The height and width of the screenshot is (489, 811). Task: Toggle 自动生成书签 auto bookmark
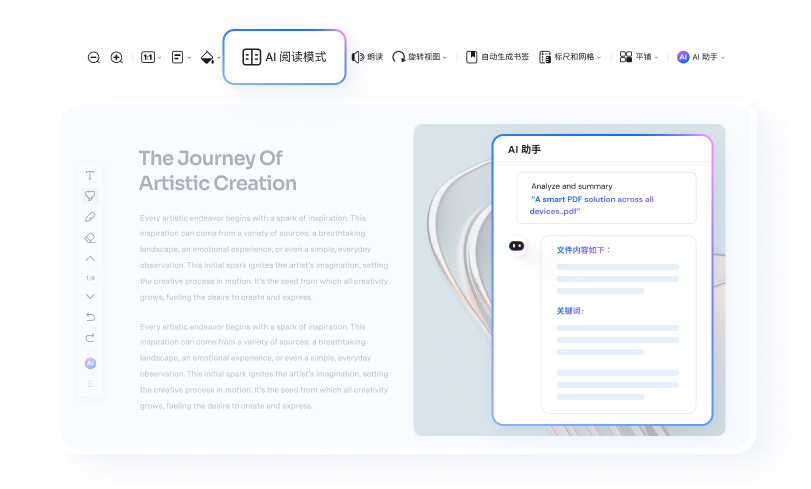pyautogui.click(x=497, y=58)
